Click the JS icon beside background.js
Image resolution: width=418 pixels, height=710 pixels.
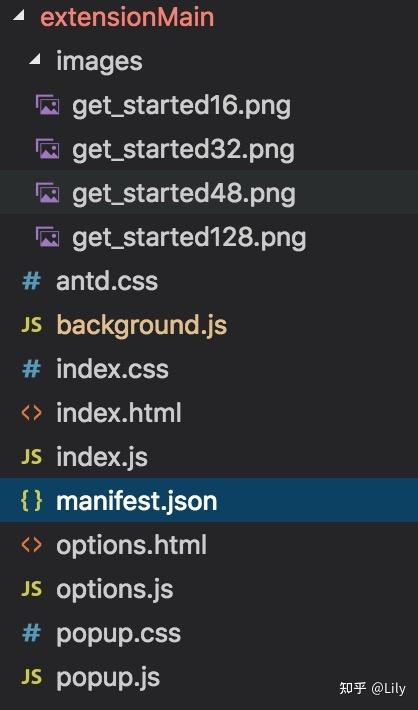click(x=31, y=325)
